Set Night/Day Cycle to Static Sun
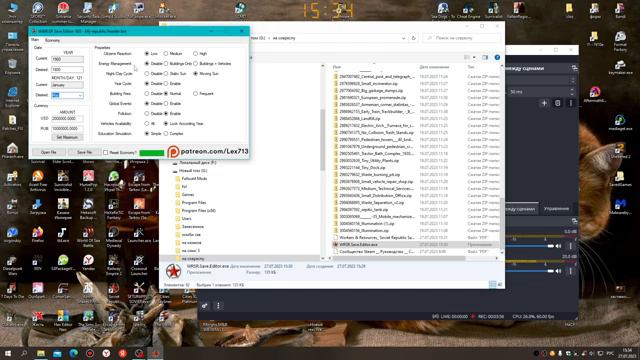640x360 pixels. [x=166, y=73]
